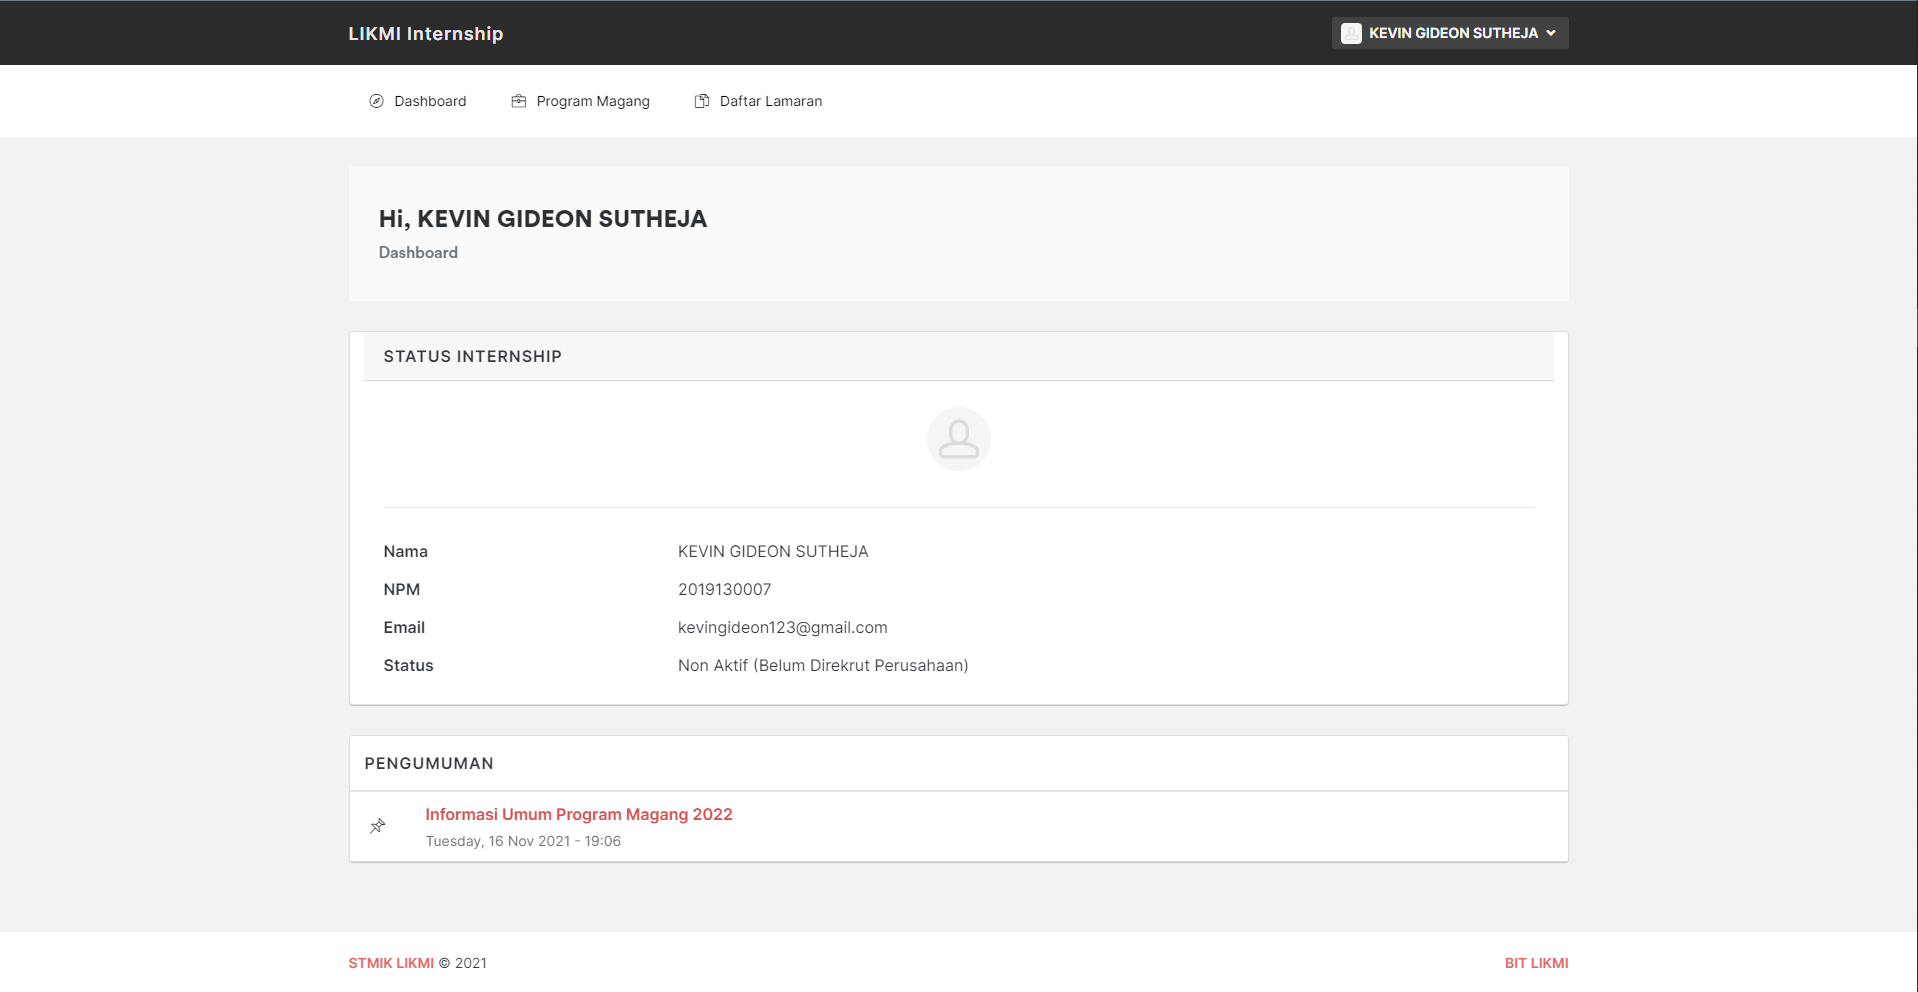Viewport: 1918px width, 992px height.
Task: Click the © 2021 footer text
Action: coord(463,963)
